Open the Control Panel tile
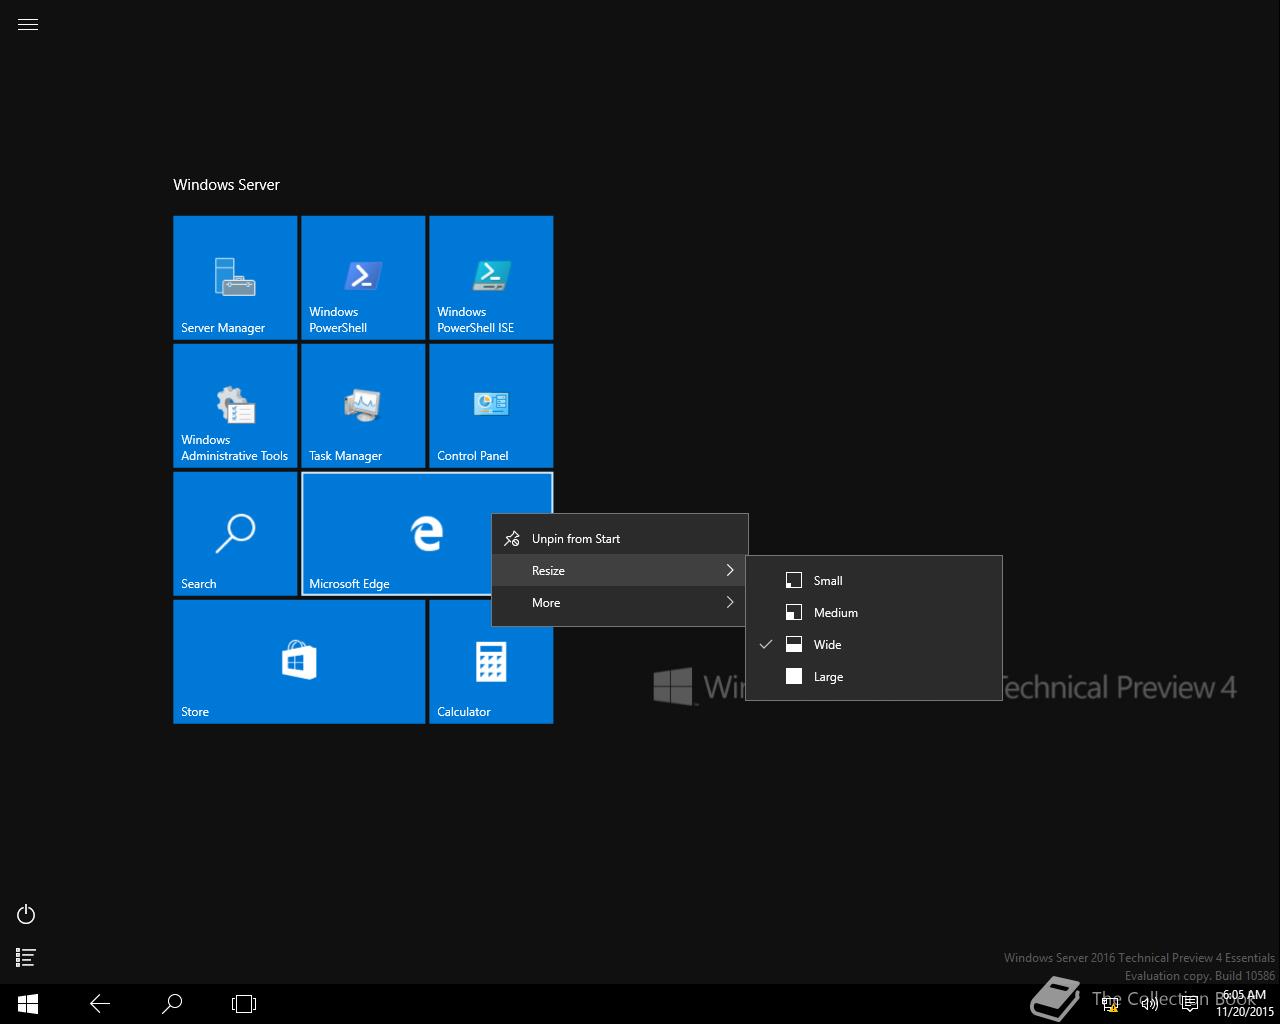 490,405
